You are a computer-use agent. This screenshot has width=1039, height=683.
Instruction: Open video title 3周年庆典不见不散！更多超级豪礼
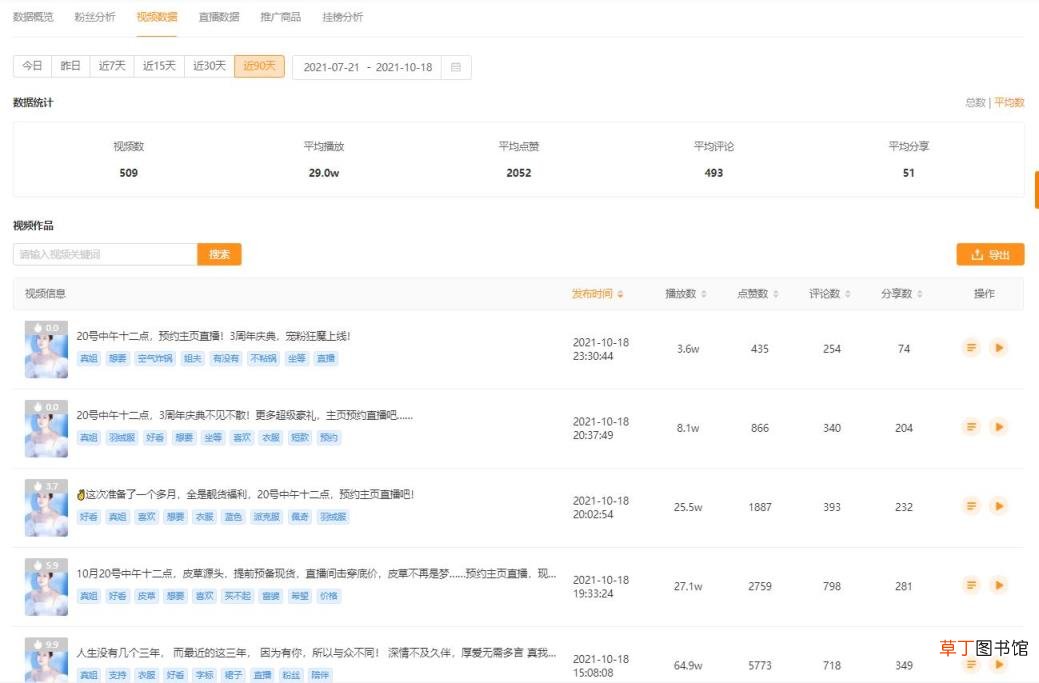(x=245, y=415)
